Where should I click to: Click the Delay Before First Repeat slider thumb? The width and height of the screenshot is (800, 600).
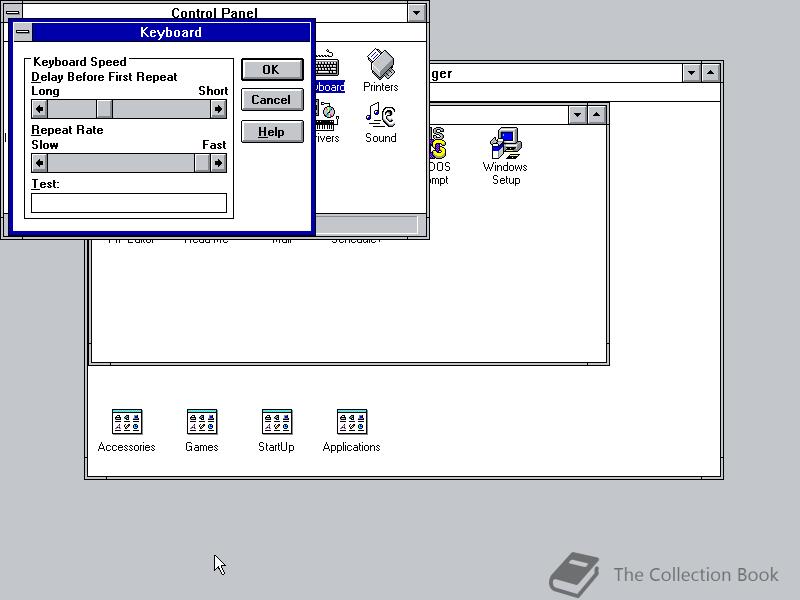105,109
